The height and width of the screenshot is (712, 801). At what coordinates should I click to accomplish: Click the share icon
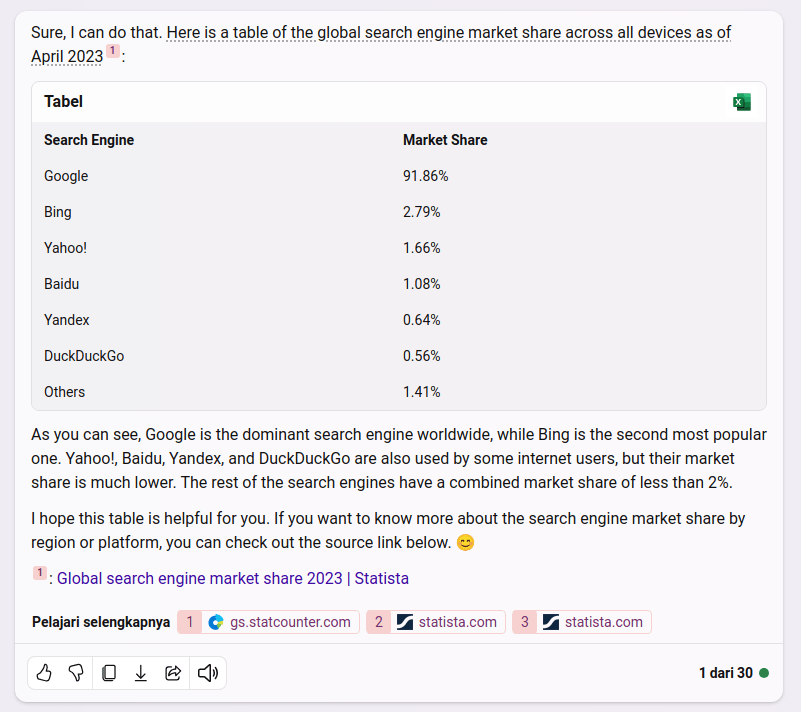click(x=173, y=673)
